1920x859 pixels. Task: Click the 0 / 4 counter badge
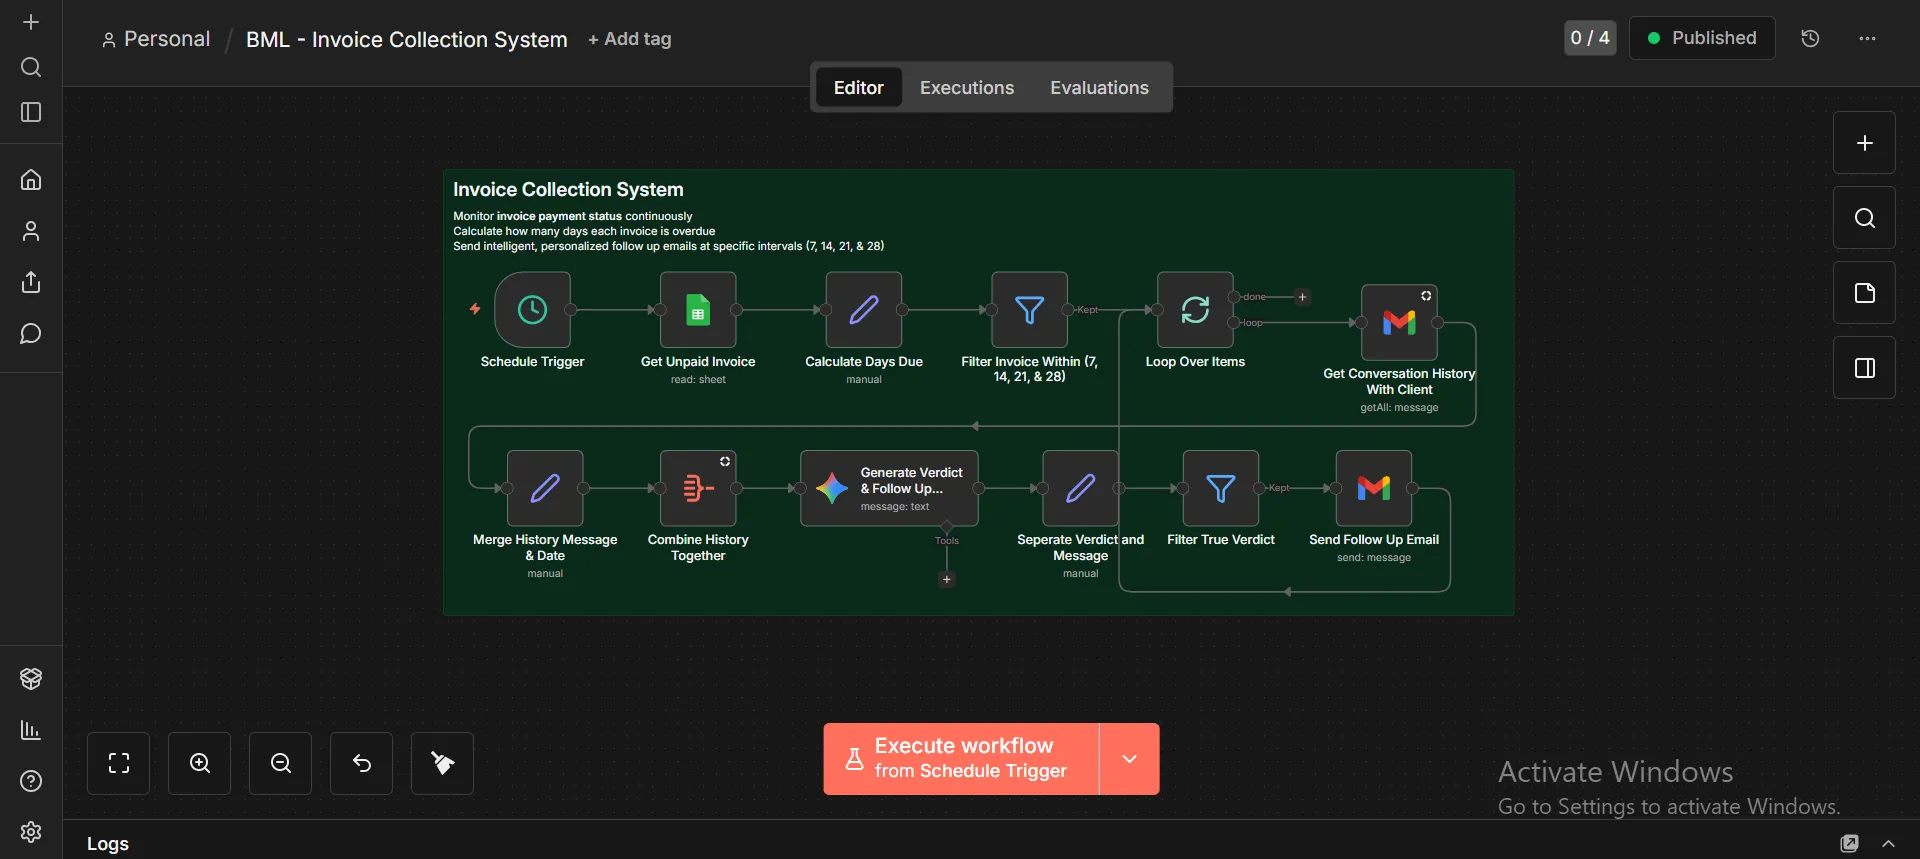click(x=1589, y=38)
